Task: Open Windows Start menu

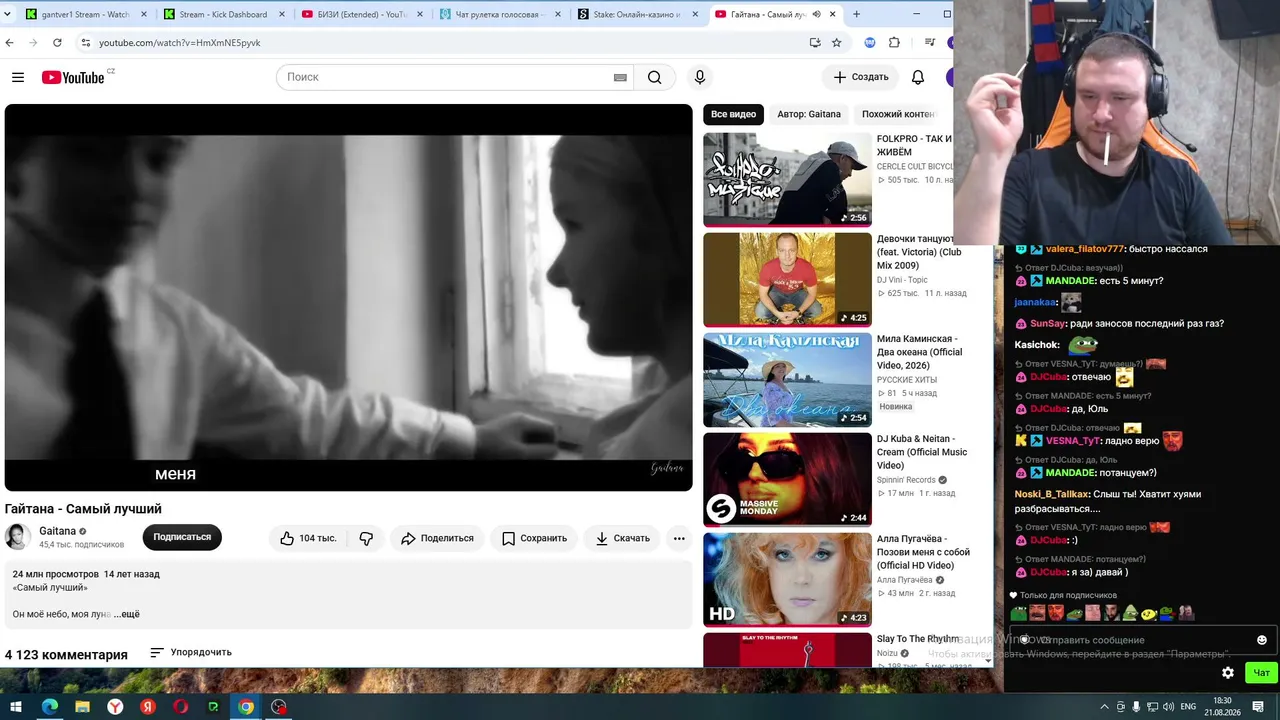Action: point(16,707)
